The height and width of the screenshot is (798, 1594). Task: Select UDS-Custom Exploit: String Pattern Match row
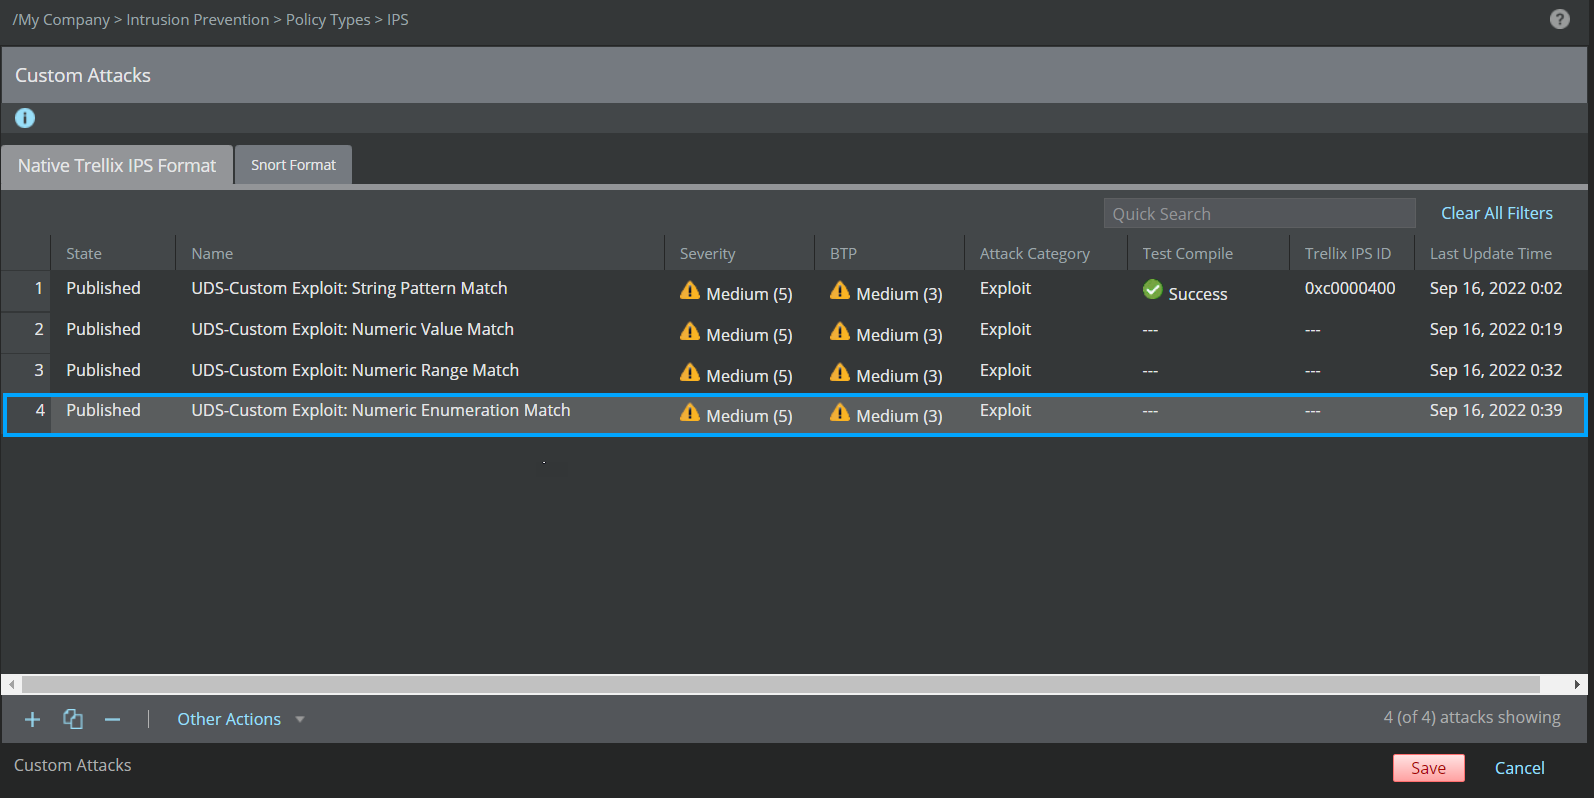(794, 291)
